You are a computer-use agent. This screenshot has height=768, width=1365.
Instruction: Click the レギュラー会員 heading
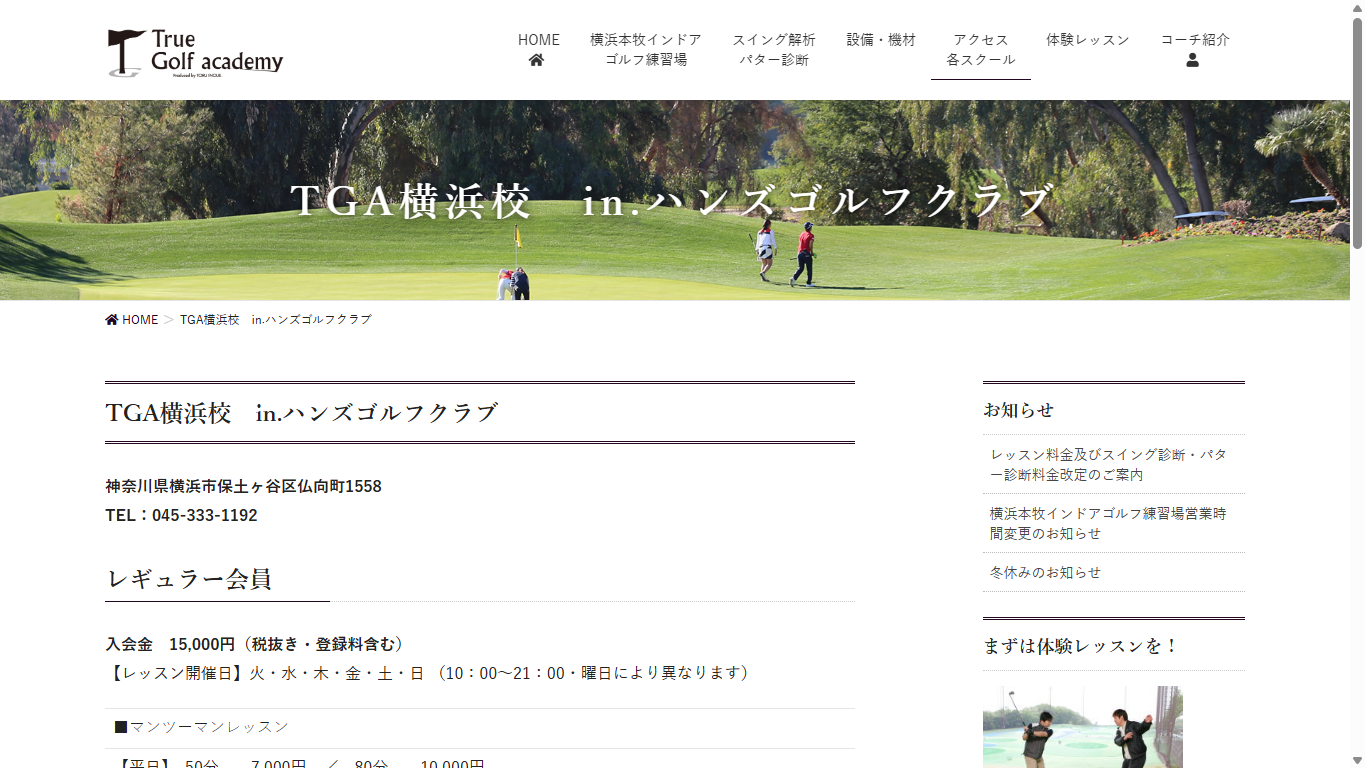(188, 579)
